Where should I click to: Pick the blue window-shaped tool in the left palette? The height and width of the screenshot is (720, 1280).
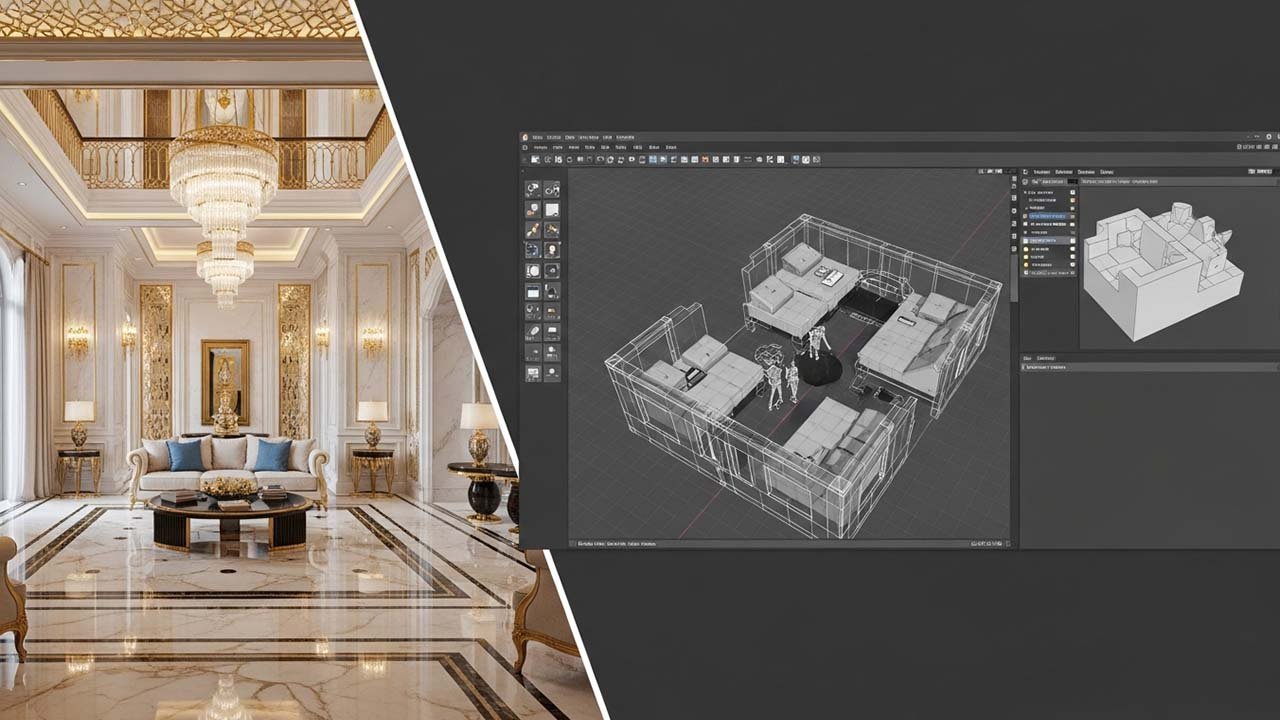pyautogui.click(x=533, y=292)
